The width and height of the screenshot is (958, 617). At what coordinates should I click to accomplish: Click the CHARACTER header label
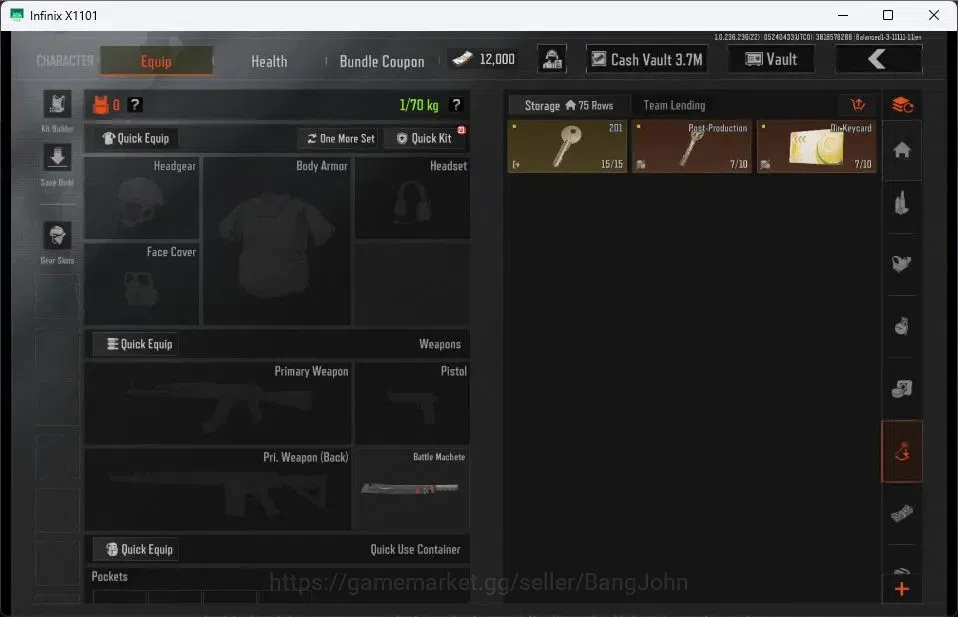pos(65,60)
